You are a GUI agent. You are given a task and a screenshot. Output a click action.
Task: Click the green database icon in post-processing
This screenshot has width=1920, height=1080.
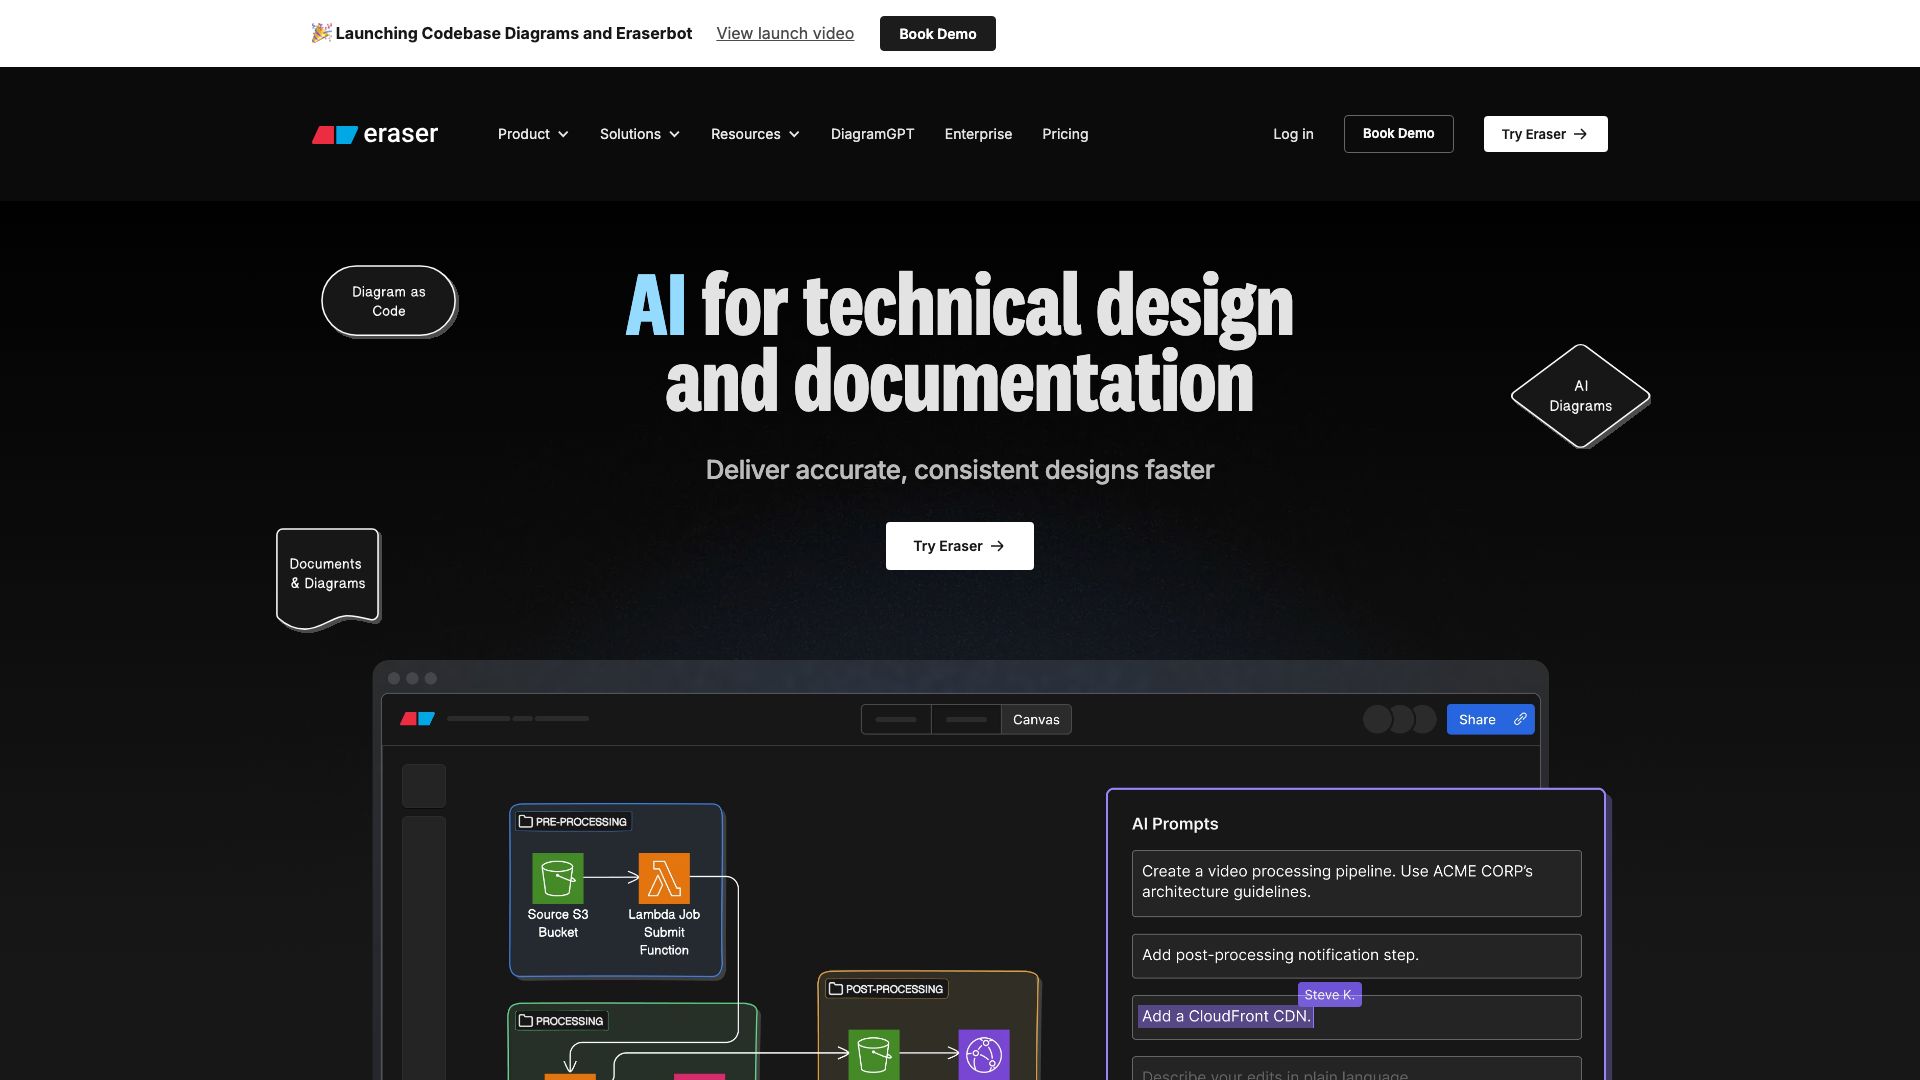(x=874, y=1052)
